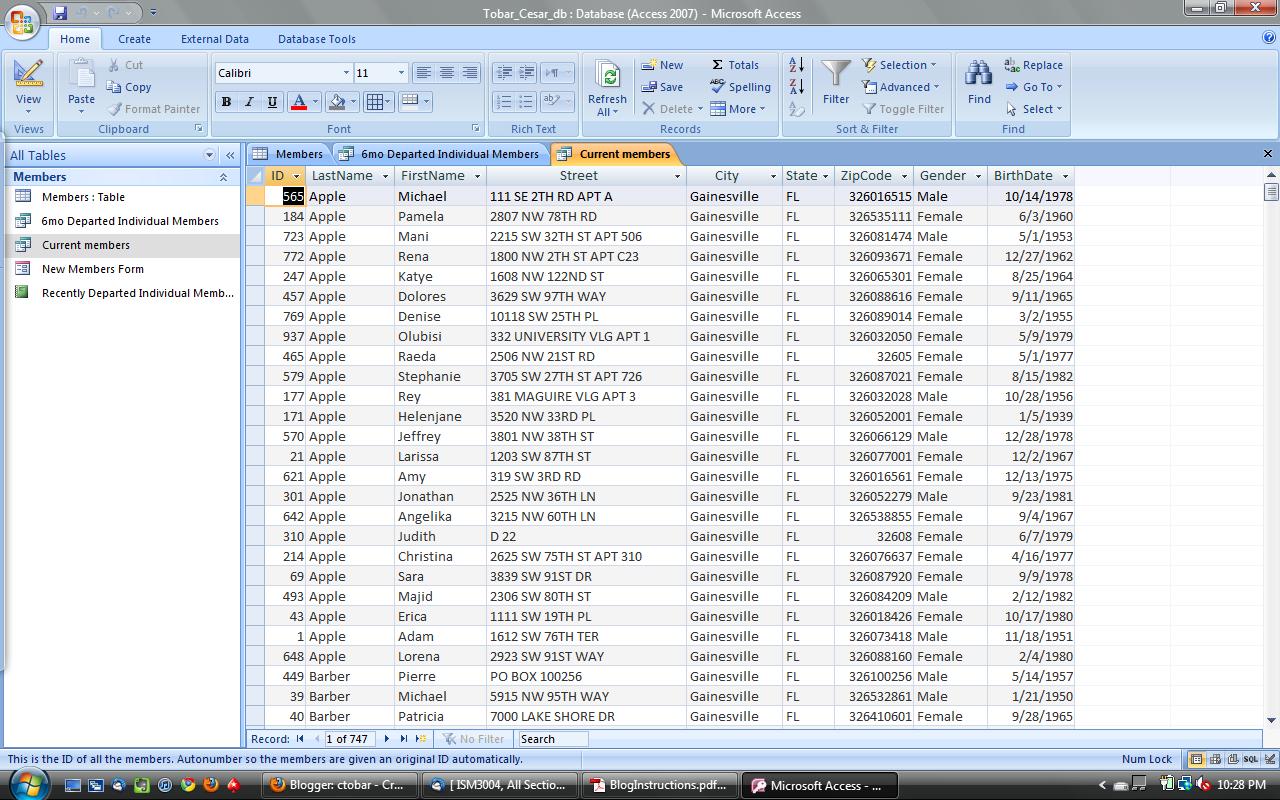Click the current record number field

point(348,739)
